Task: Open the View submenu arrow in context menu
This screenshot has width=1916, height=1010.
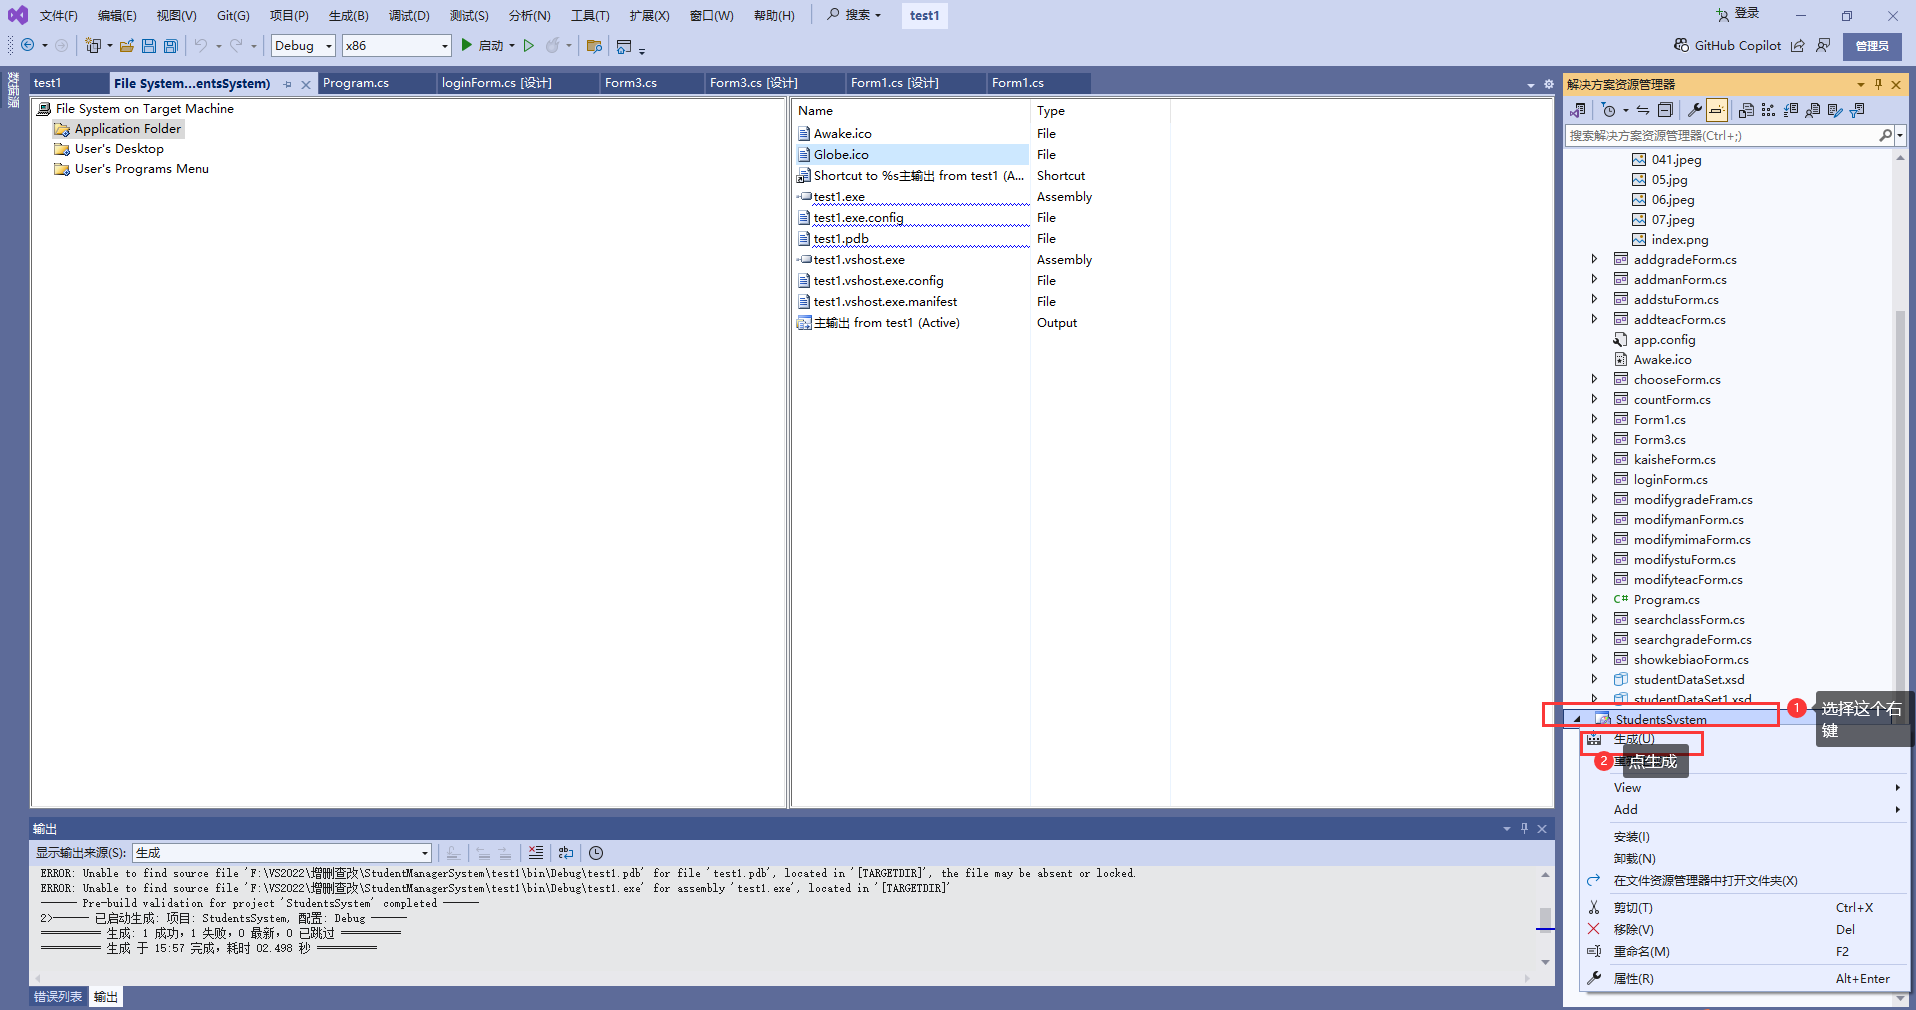Action: (x=1897, y=787)
